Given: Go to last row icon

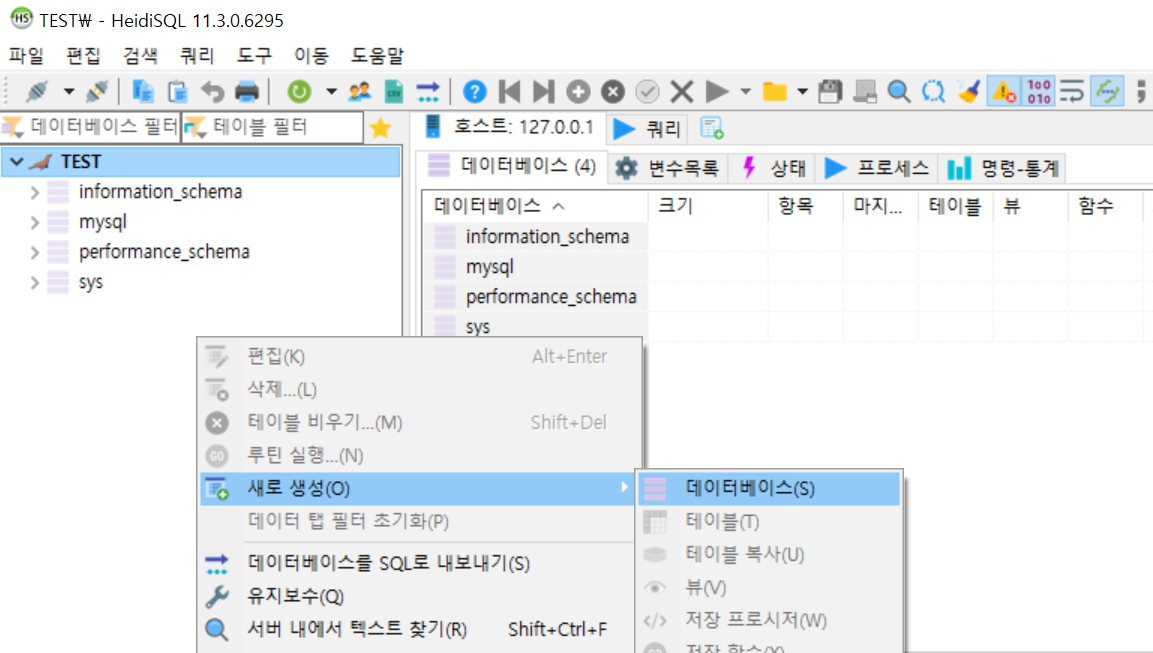Looking at the screenshot, I should [x=543, y=92].
